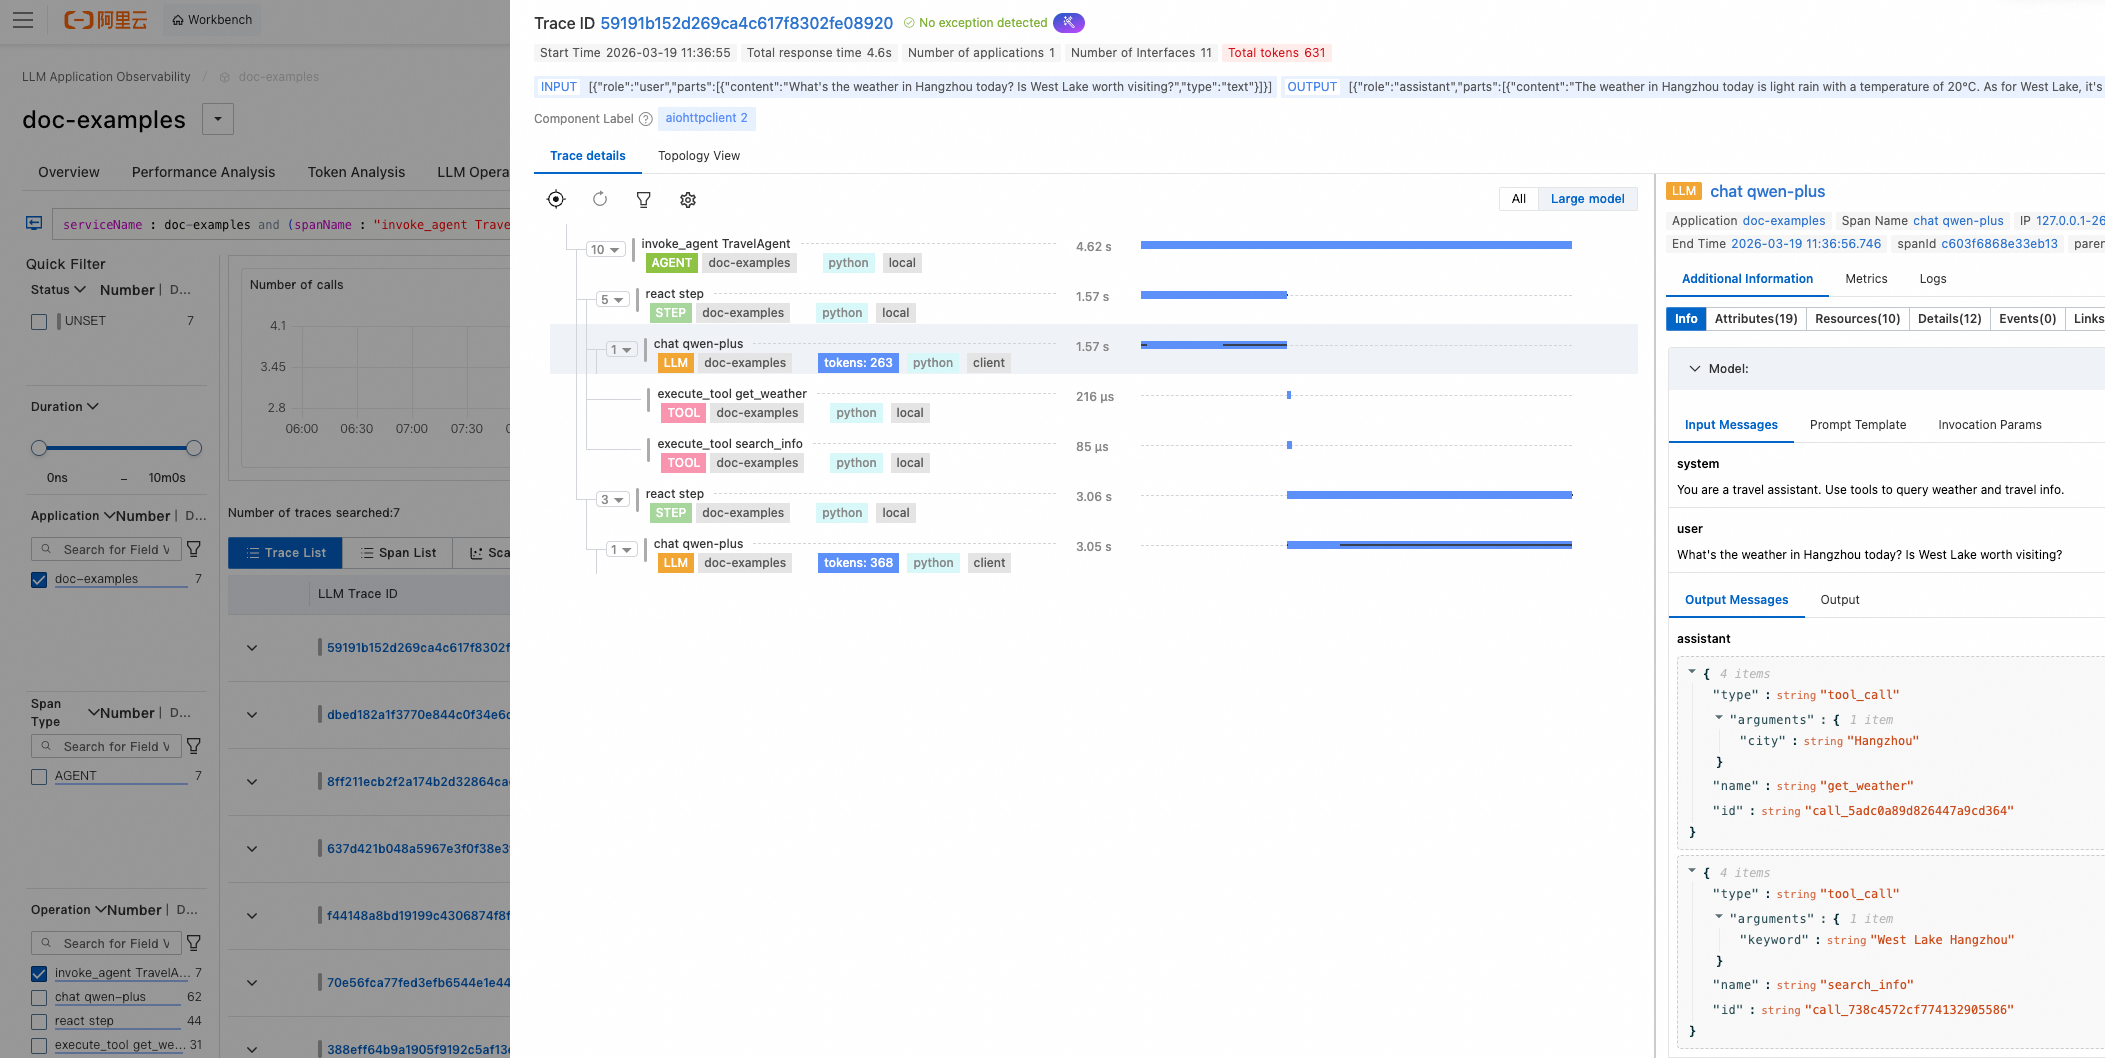
Task: Switch to the Span List view
Action: pos(398,553)
